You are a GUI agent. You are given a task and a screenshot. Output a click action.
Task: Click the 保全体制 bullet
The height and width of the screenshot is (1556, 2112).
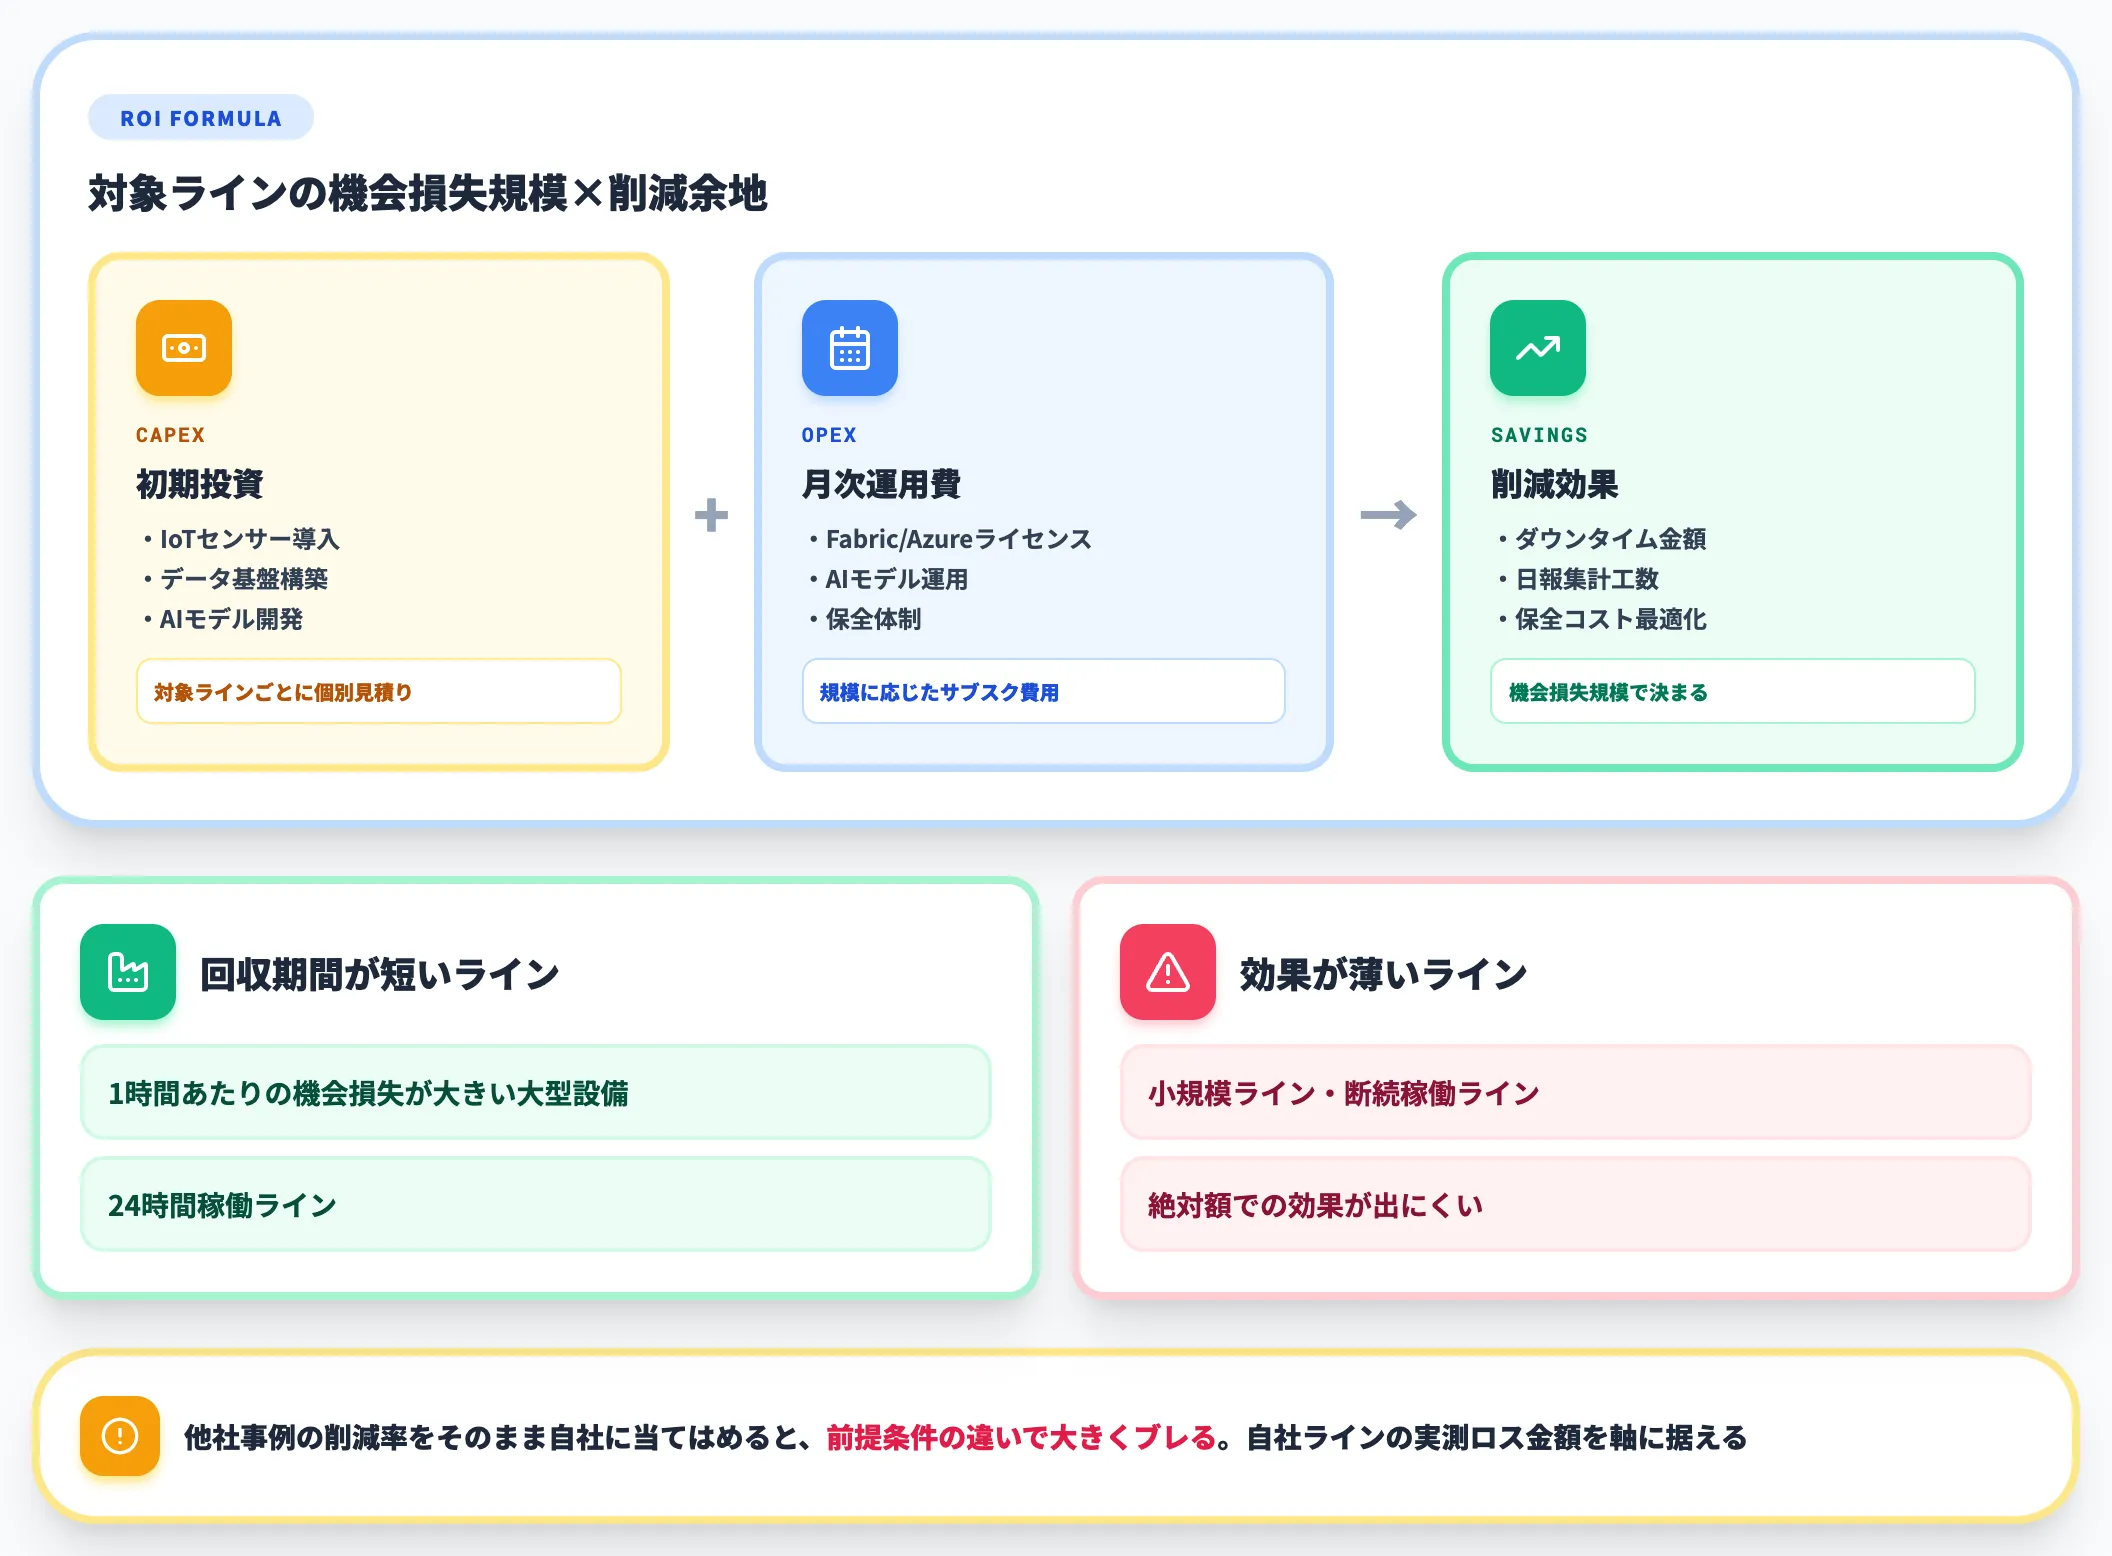tap(865, 619)
